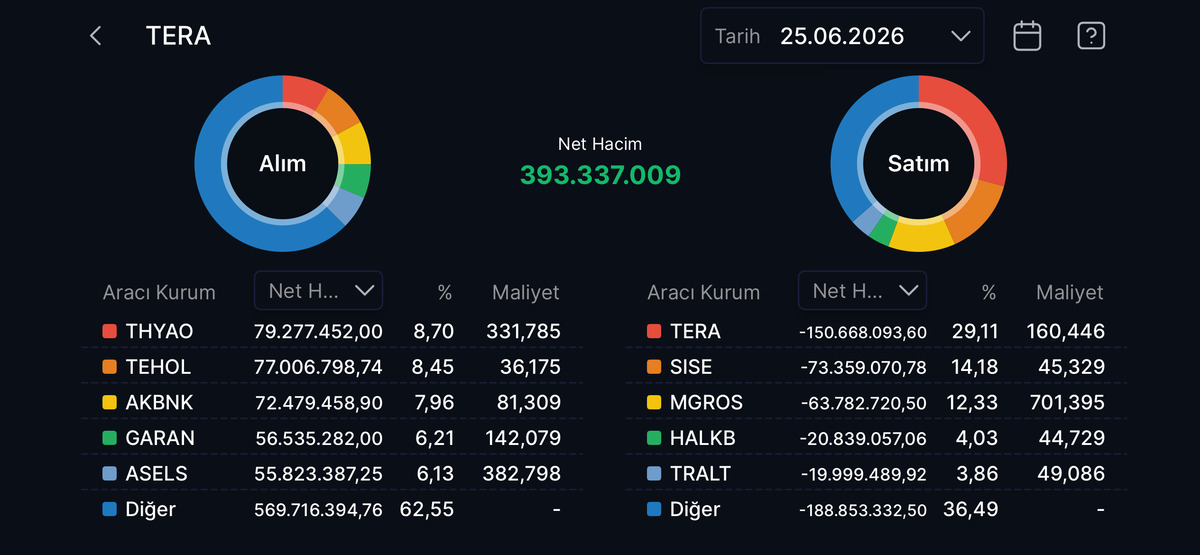Click the Satım donut chart center

point(918,163)
